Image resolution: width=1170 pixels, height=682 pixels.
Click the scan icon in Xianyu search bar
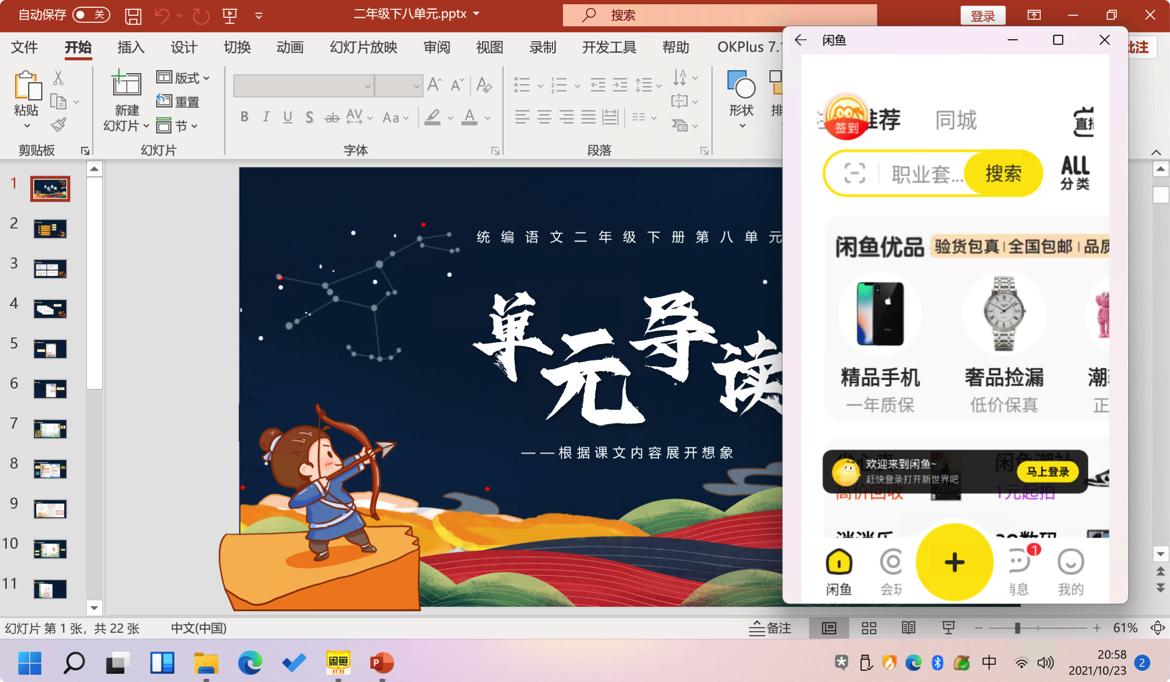[x=854, y=173]
